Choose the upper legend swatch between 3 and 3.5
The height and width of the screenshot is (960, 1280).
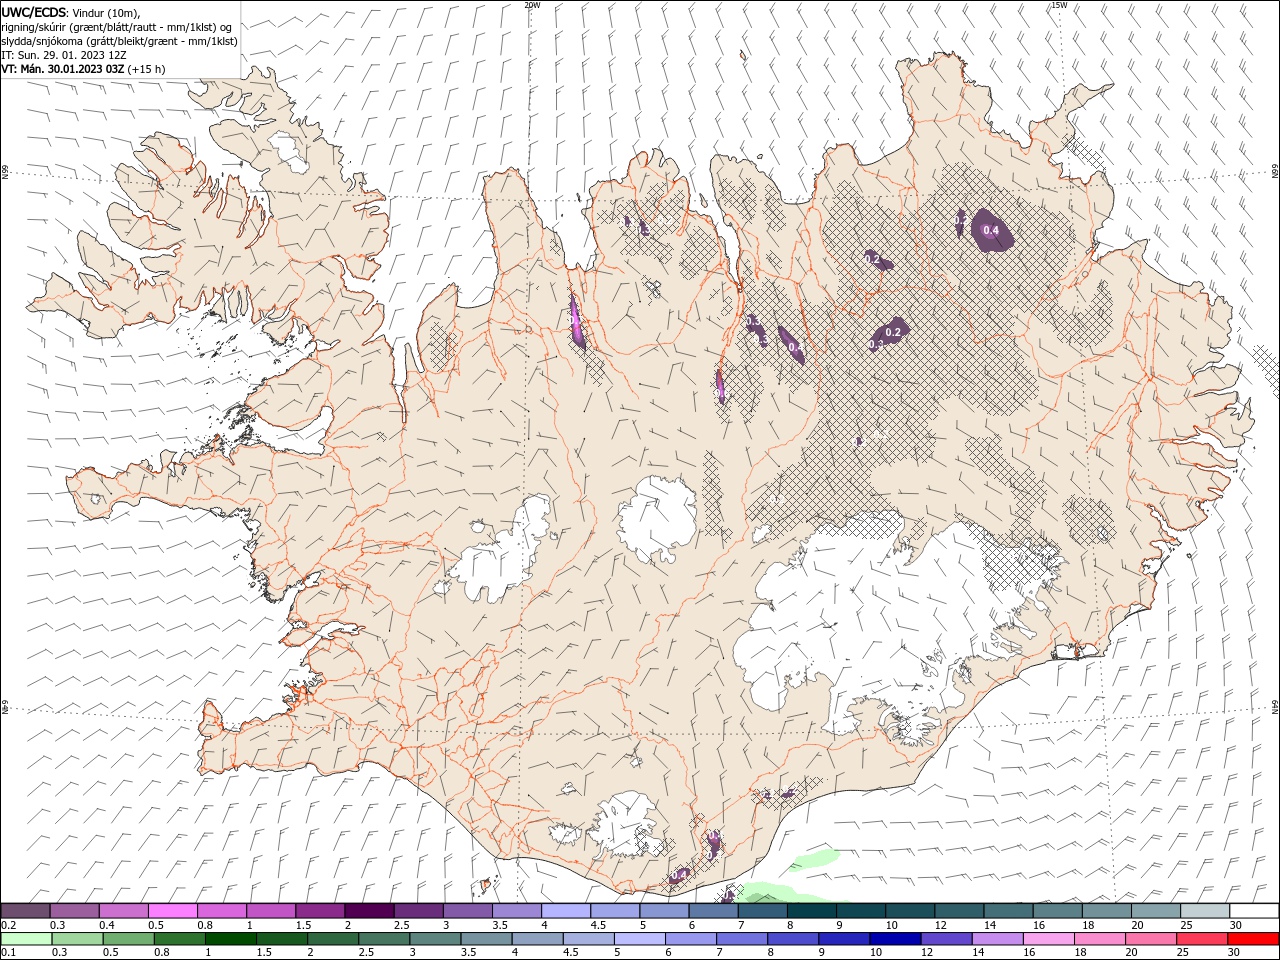pos(467,911)
